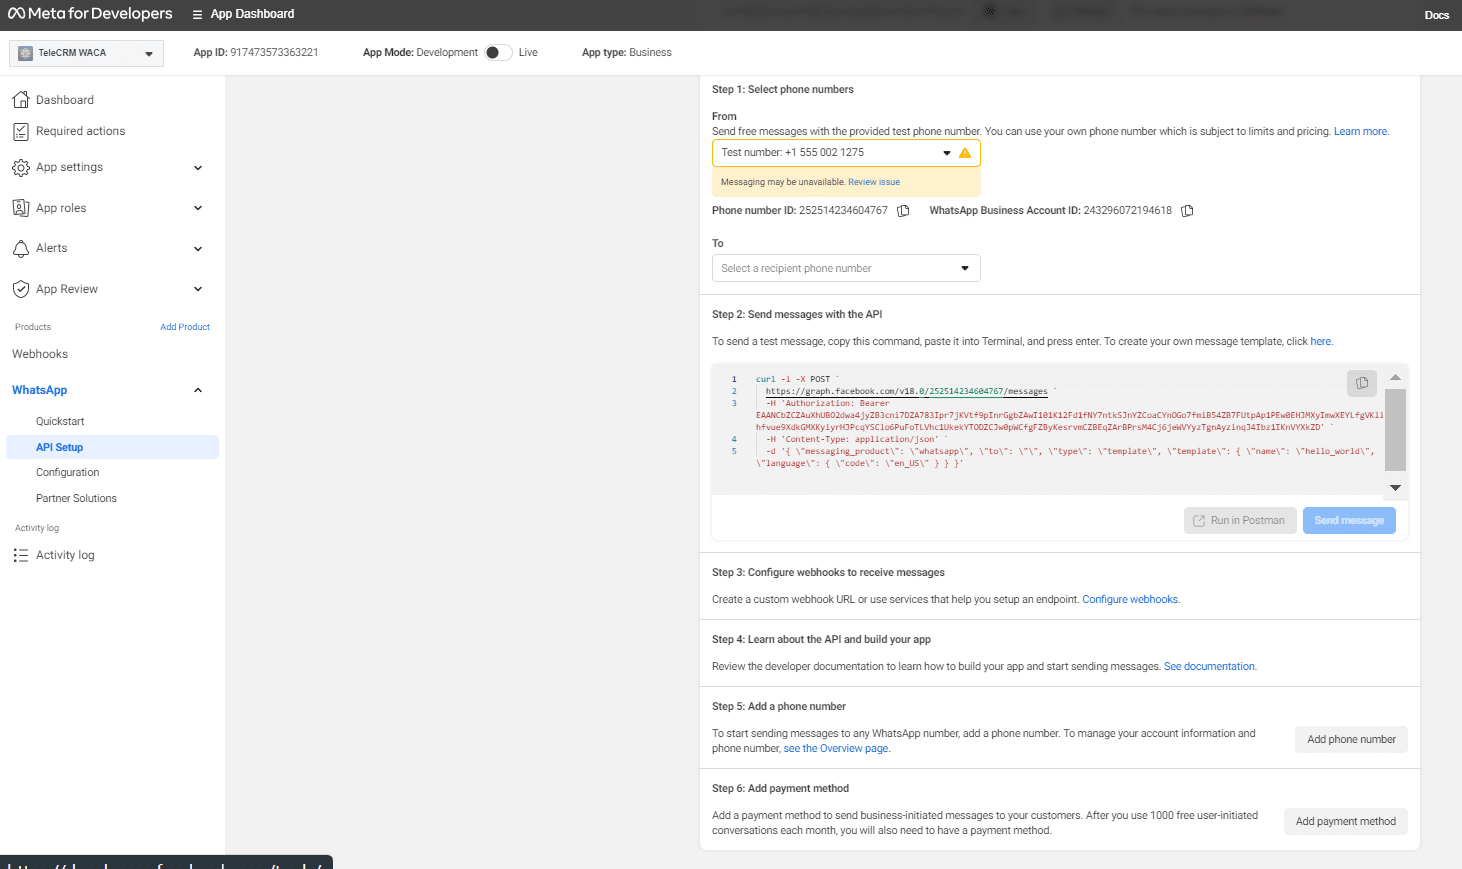This screenshot has width=1462, height=869.
Task: Click the Add phone number button
Action: tap(1351, 739)
